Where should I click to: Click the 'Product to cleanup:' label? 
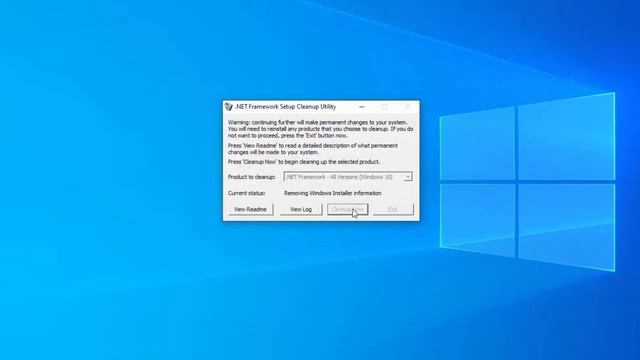click(x=251, y=177)
